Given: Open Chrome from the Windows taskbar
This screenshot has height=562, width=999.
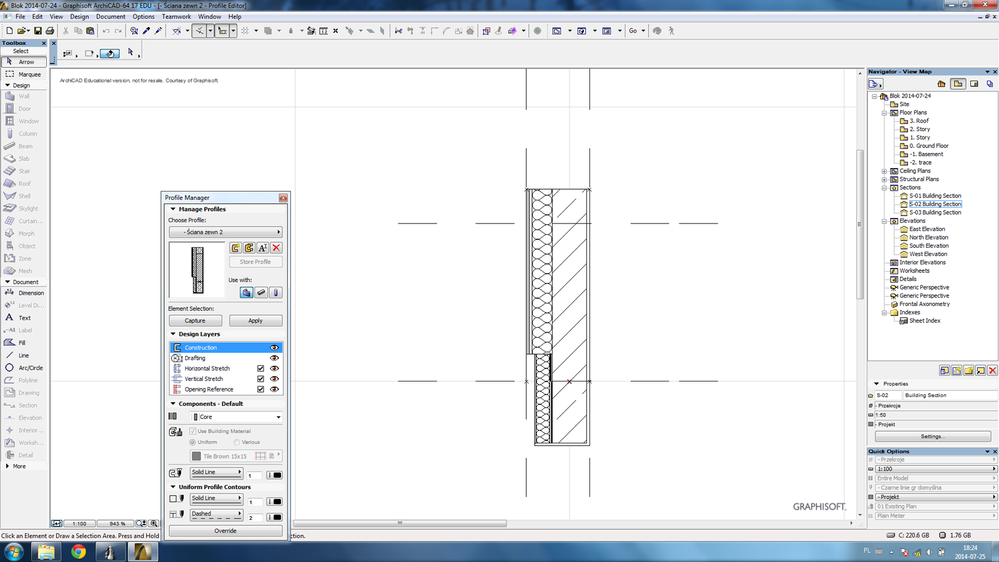Looking at the screenshot, I should (x=78, y=552).
